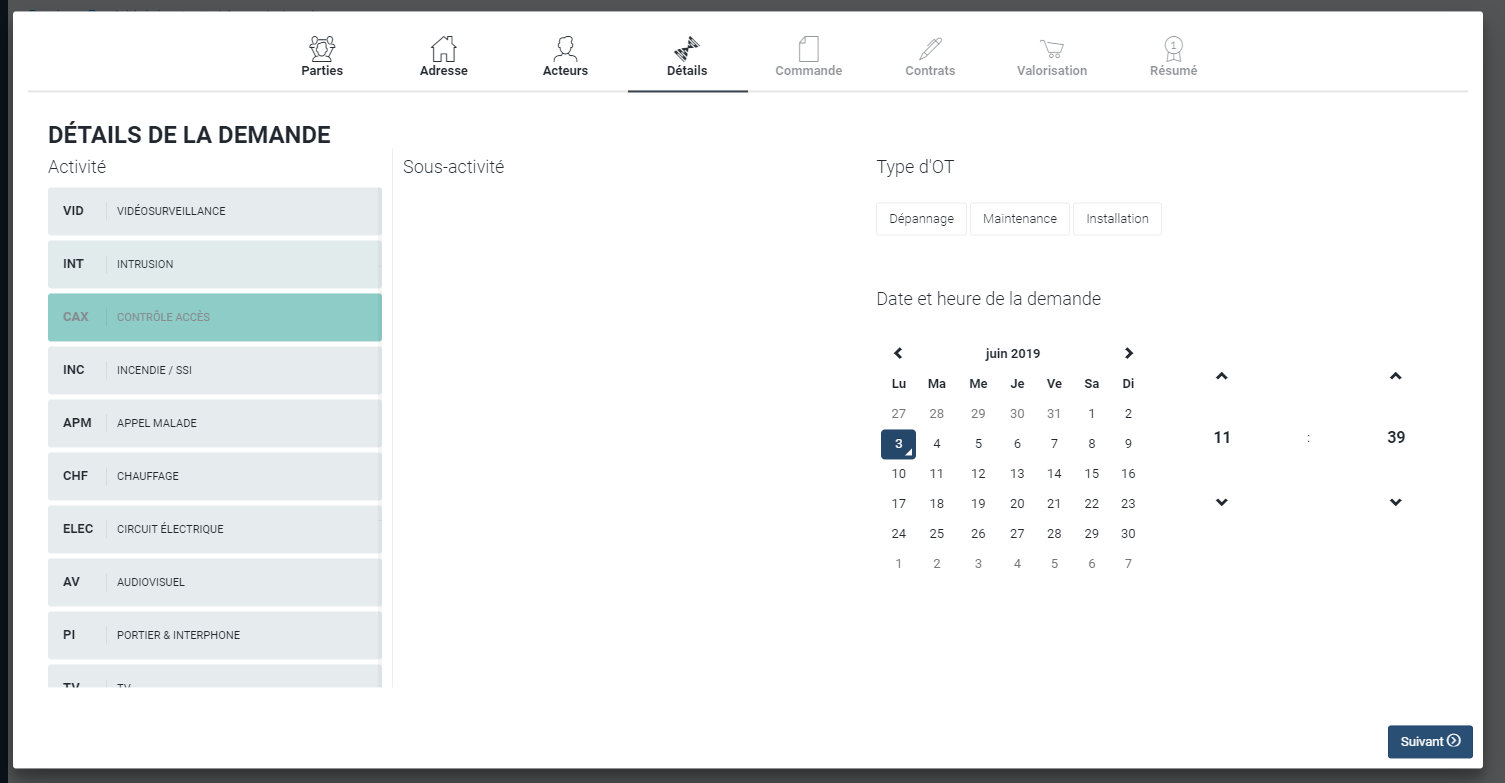Viewport: 1505px width, 783px height.
Task: Click the Contrats pen icon
Action: [930, 48]
